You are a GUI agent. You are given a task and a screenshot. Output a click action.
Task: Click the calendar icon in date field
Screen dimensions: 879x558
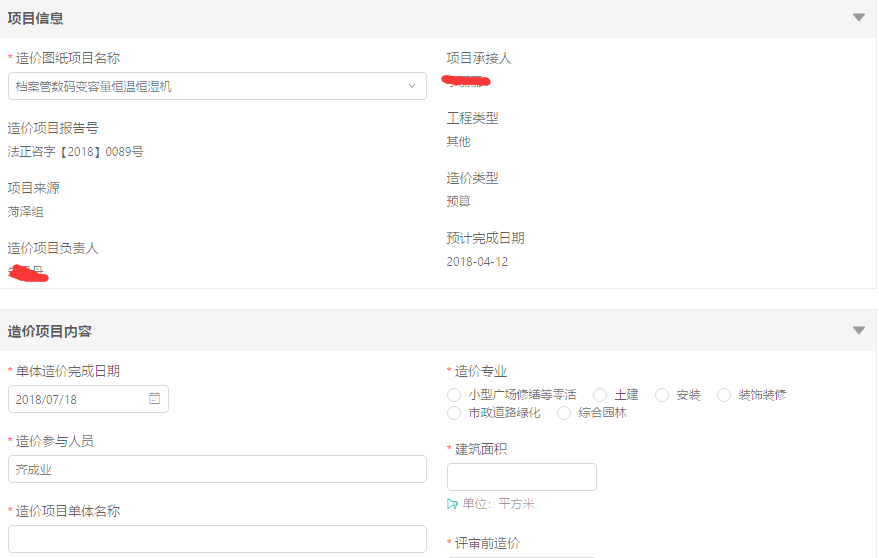pos(154,398)
